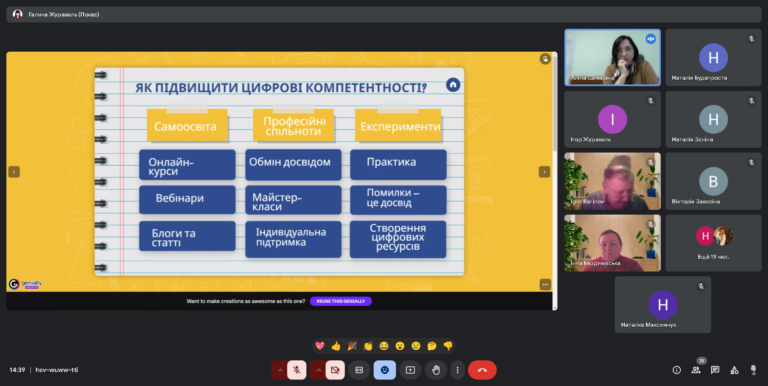Leave the call with red button
Image resolution: width=768 pixels, height=386 pixels.
point(482,370)
